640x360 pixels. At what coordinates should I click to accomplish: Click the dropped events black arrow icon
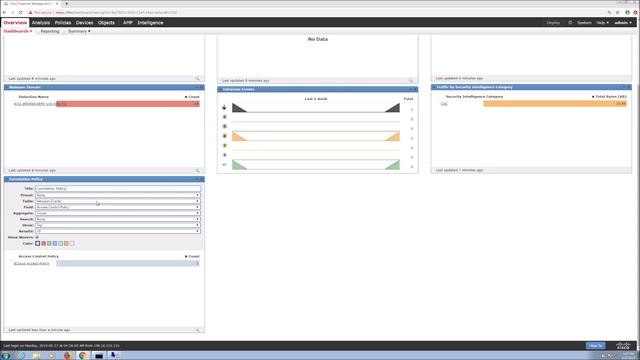[224, 107]
